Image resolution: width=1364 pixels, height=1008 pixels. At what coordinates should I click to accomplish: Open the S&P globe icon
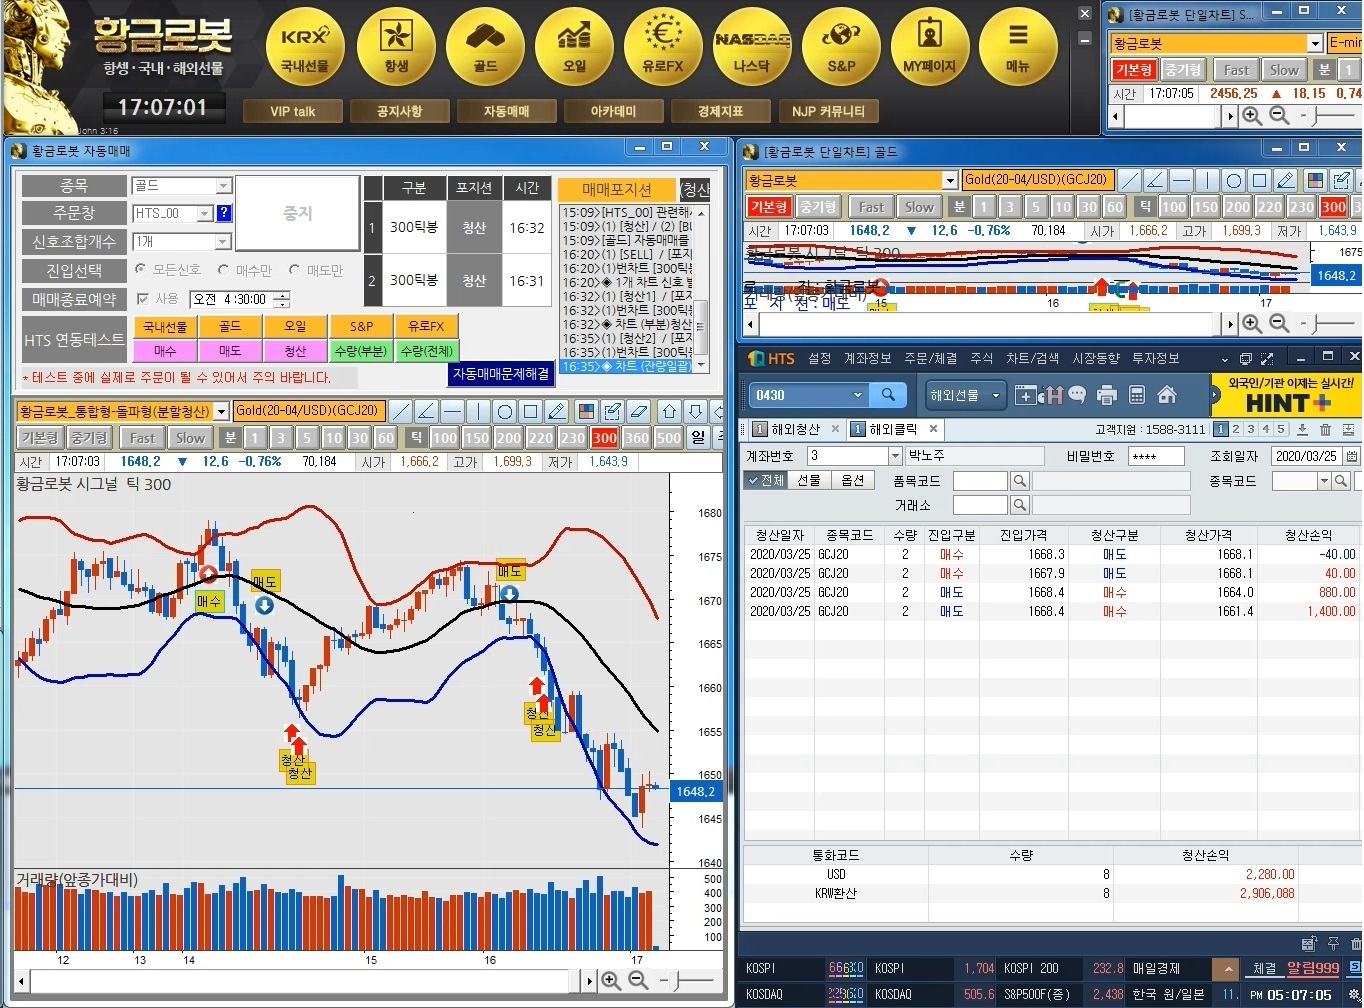tap(841, 46)
